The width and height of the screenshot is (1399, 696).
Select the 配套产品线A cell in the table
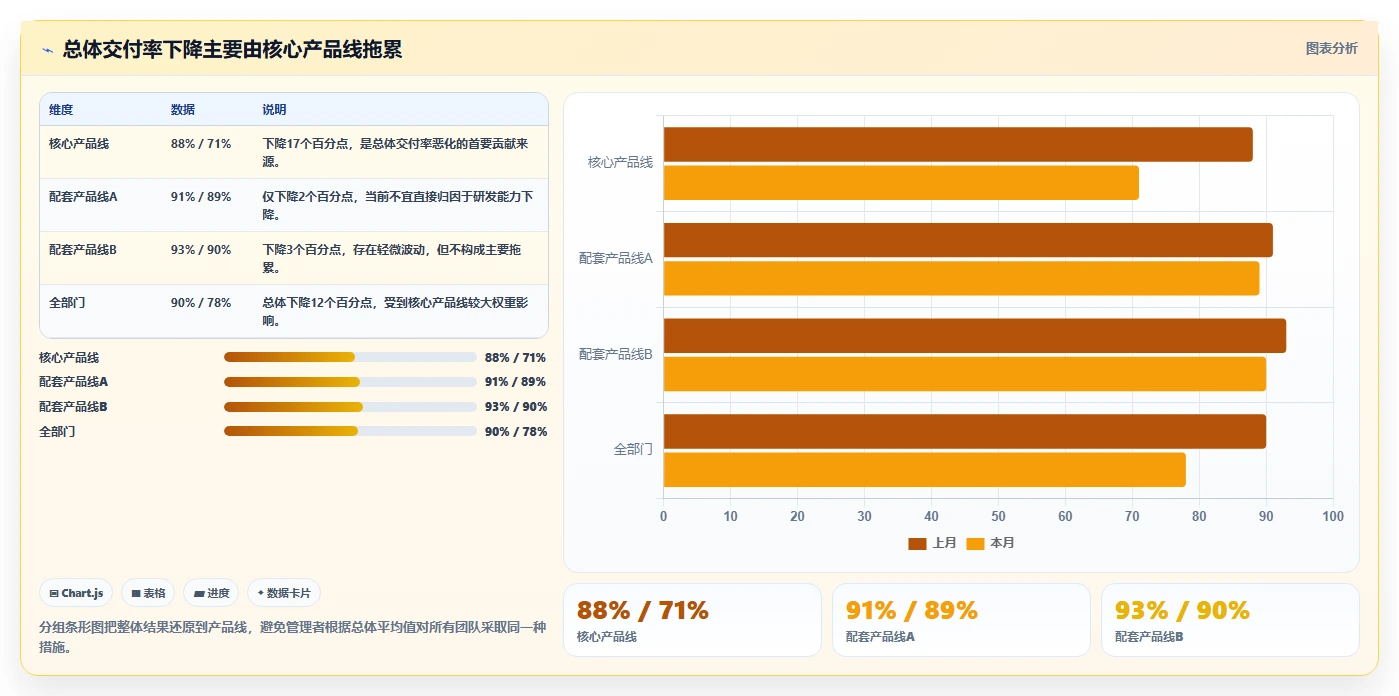click(x=83, y=197)
